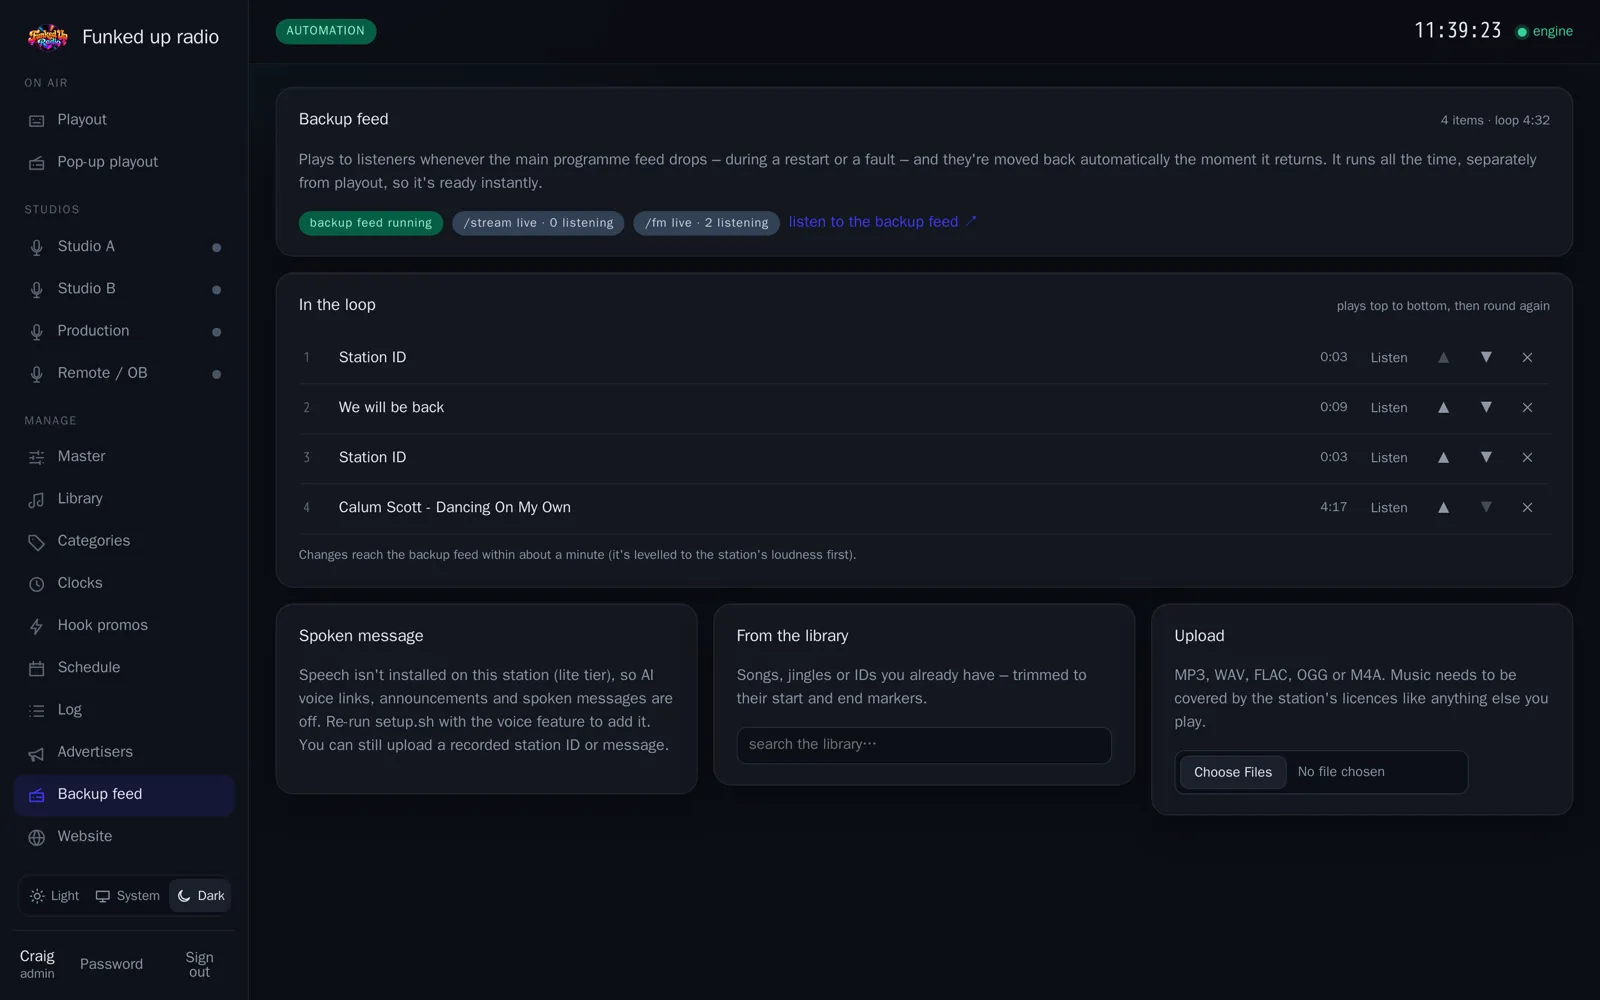The image size is (1600, 1000).
Task: Listen to 'We will be back'
Action: click(x=1388, y=408)
